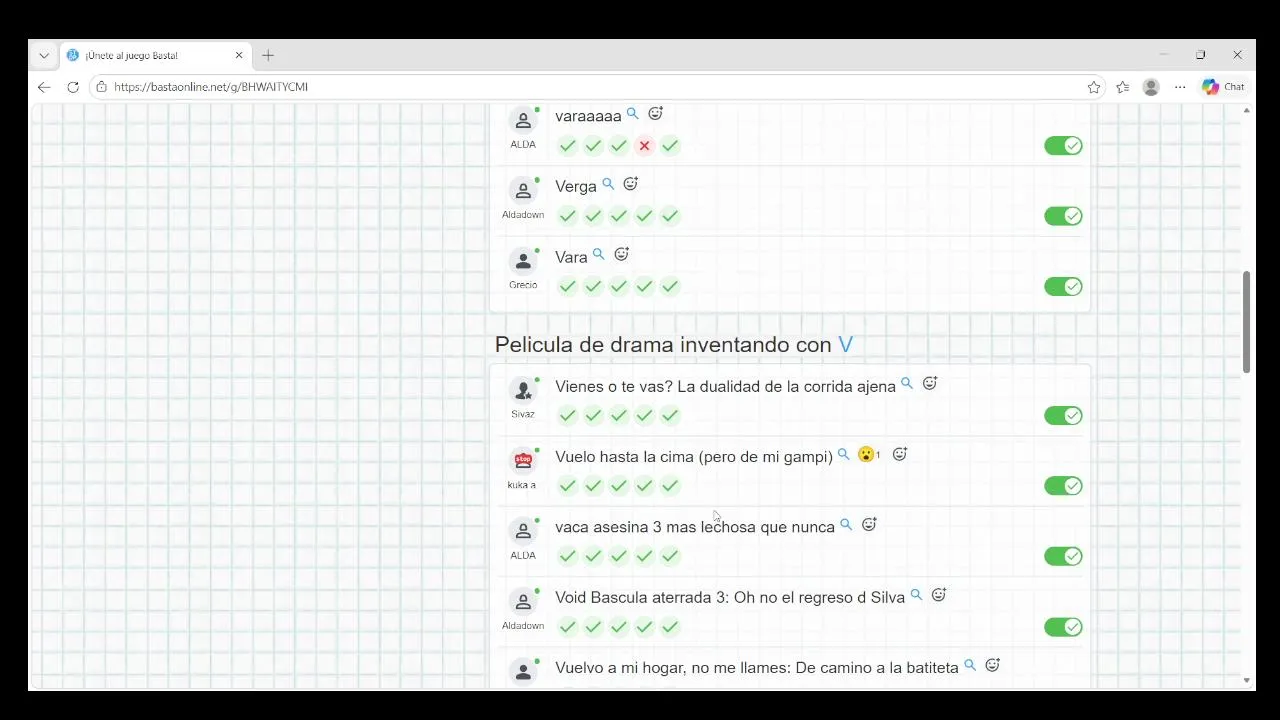Viewport: 1280px width, 720px height.
Task: Click the player name 'Grecio'
Action: [523, 285]
